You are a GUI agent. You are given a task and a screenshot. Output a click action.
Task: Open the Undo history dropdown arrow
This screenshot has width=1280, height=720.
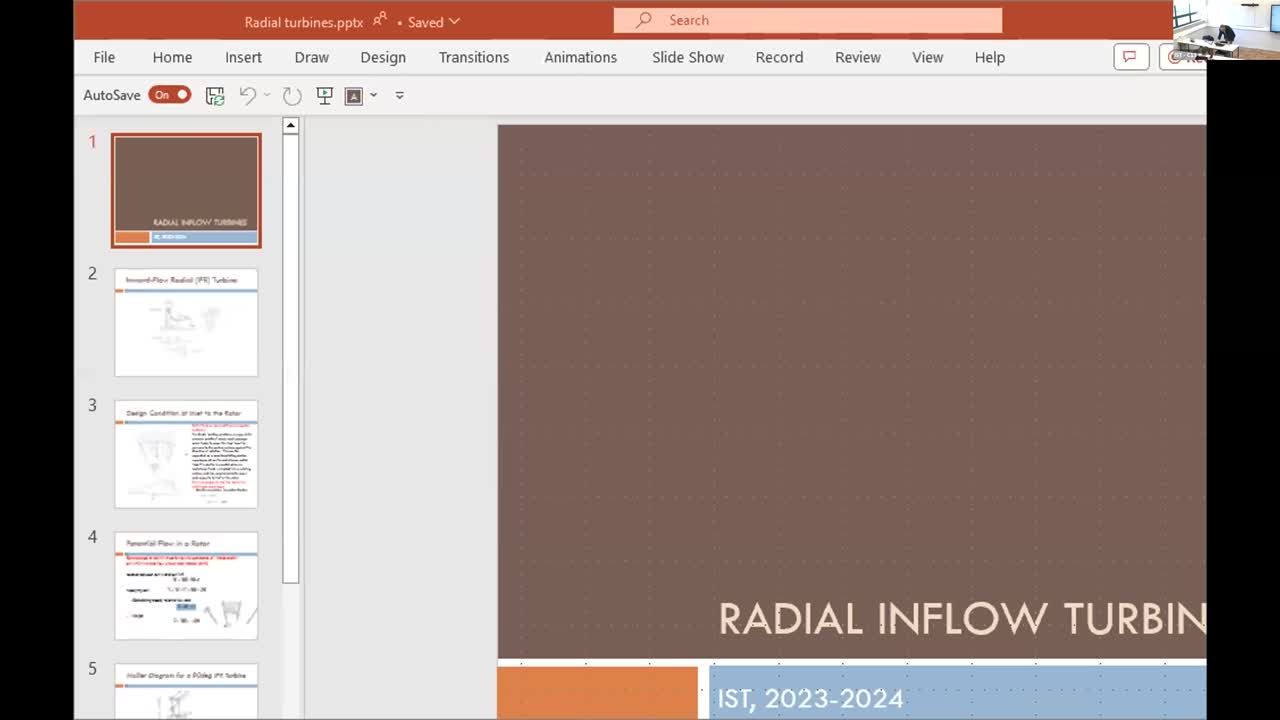(x=267, y=96)
